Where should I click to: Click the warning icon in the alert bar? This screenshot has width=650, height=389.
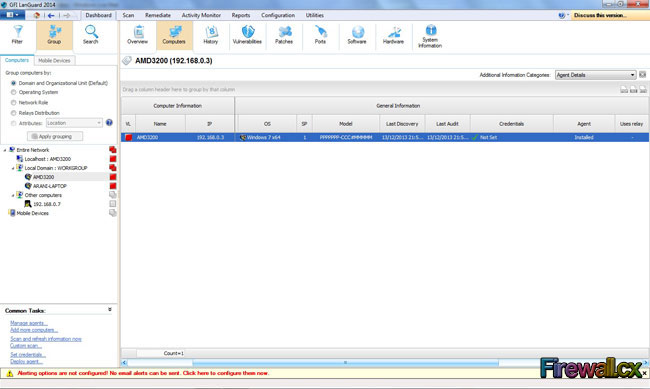[10, 373]
